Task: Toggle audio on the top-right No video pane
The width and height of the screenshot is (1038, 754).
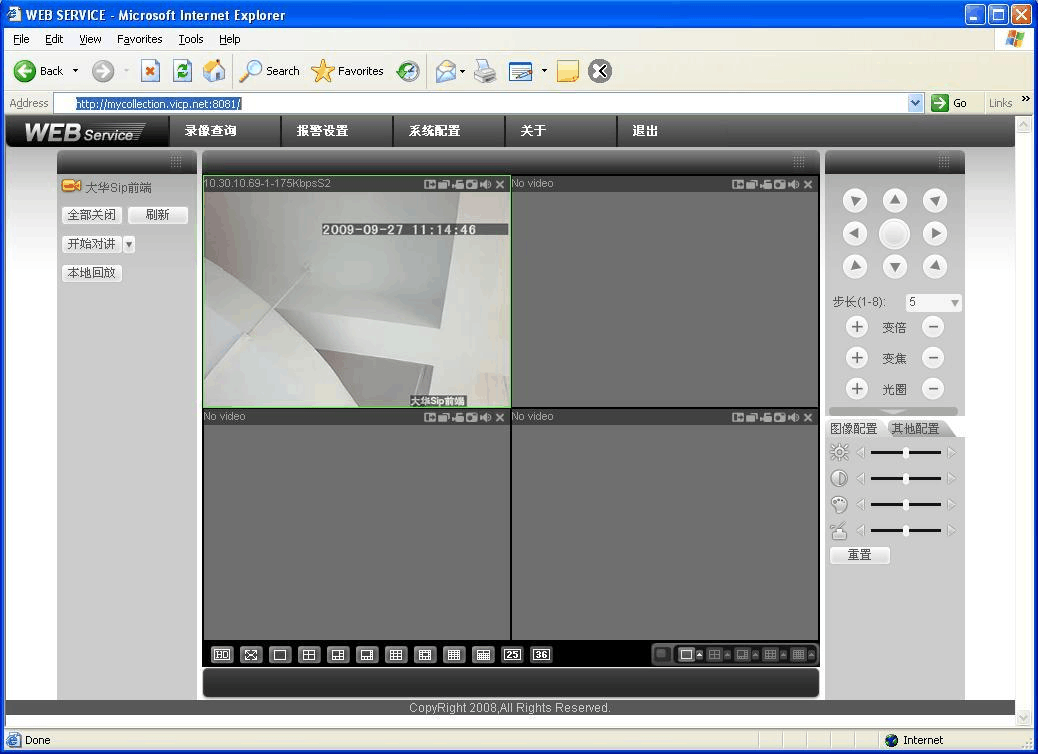Action: (x=794, y=184)
